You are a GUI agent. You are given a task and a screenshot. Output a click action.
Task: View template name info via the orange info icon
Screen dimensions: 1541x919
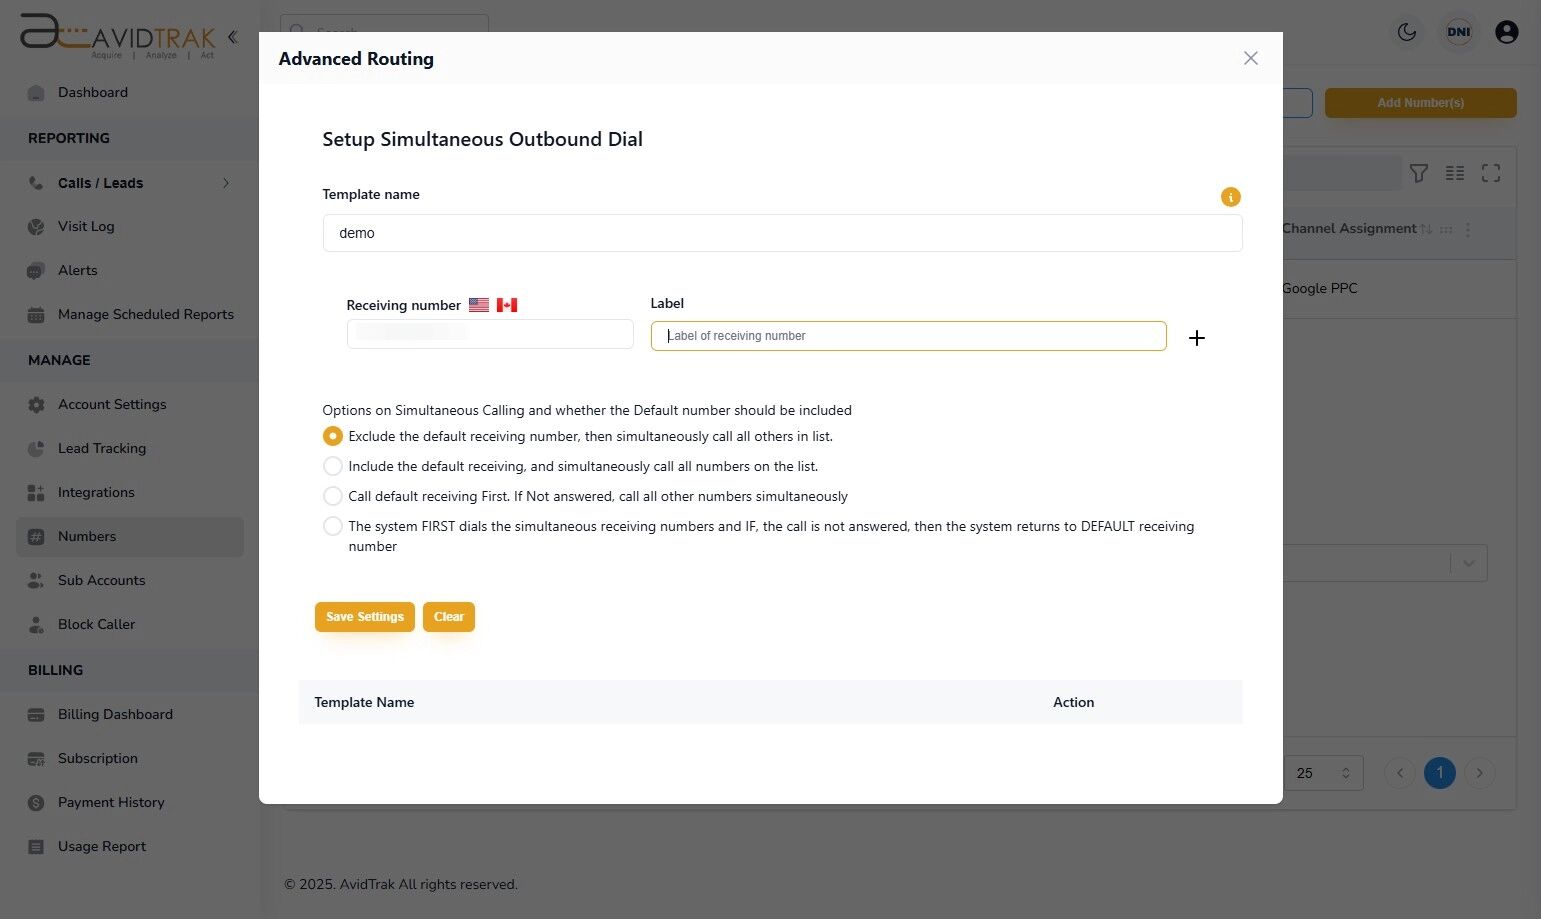[x=1230, y=197]
